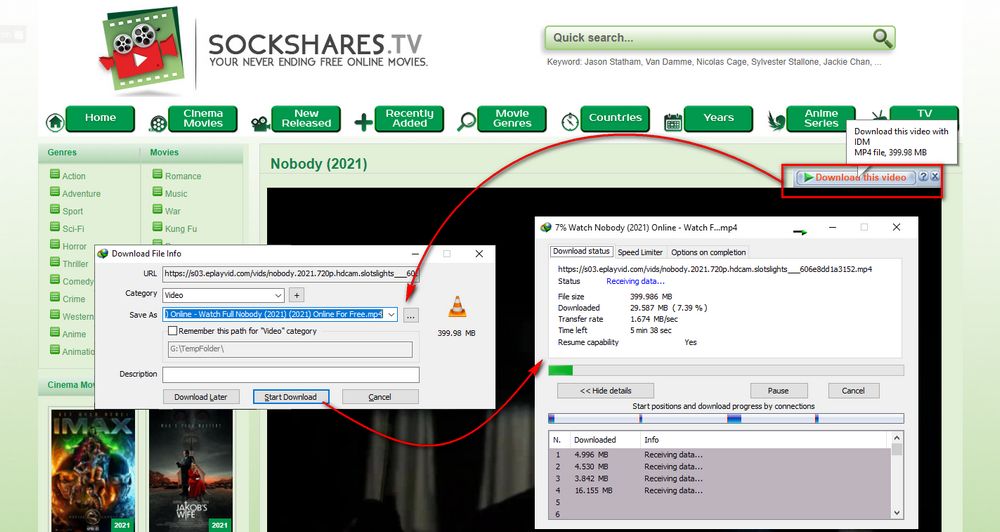Click the list icon beside Action genre
This screenshot has height=532, width=1000.
[55, 174]
